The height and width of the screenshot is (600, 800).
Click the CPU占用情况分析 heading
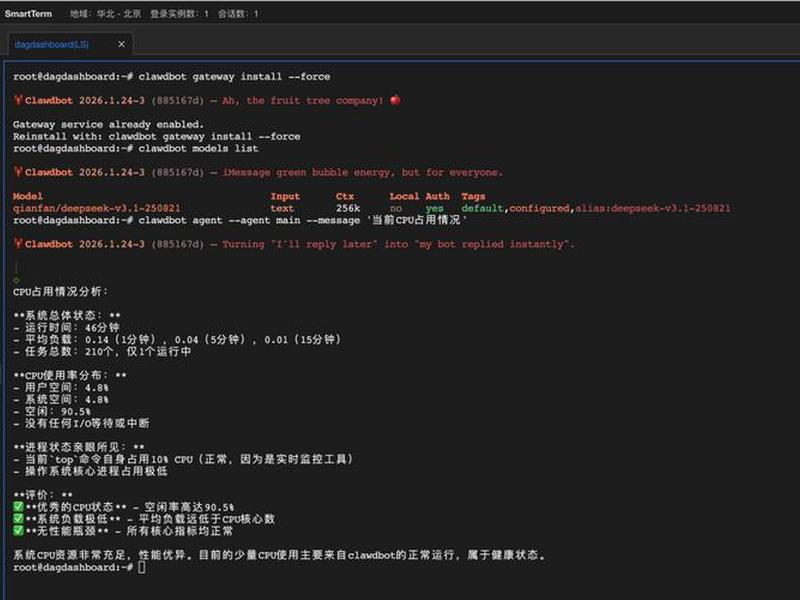point(60,292)
